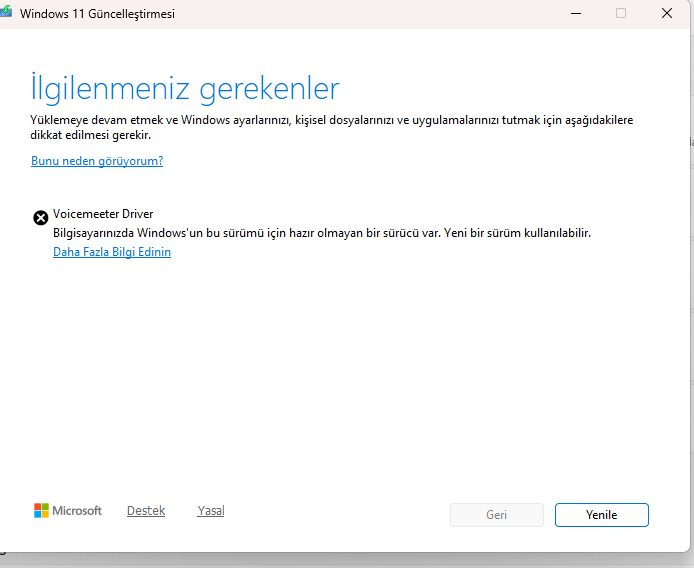The width and height of the screenshot is (694, 568).
Task: Click the 'Windows 11 Güncelleştirmesi' title text
Action: point(97,14)
